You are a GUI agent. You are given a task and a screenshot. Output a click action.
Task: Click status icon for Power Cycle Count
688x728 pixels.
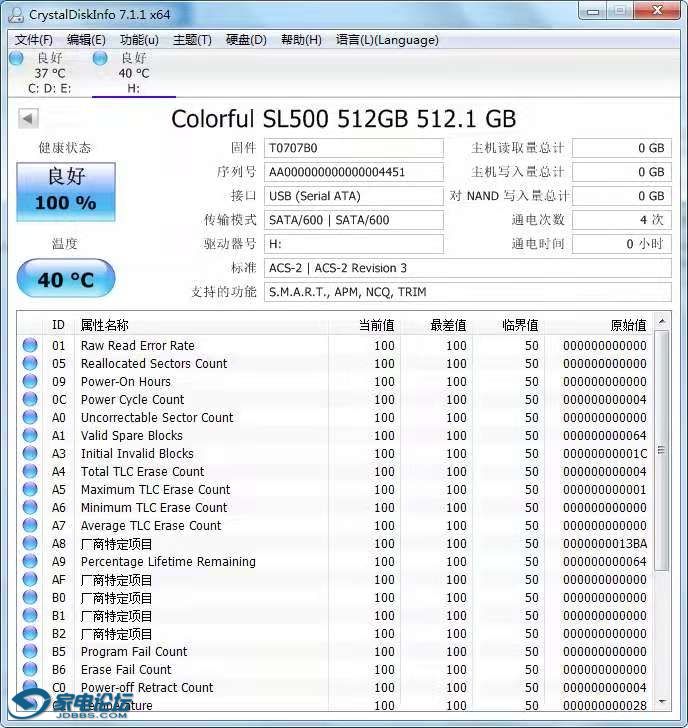[x=30, y=399]
